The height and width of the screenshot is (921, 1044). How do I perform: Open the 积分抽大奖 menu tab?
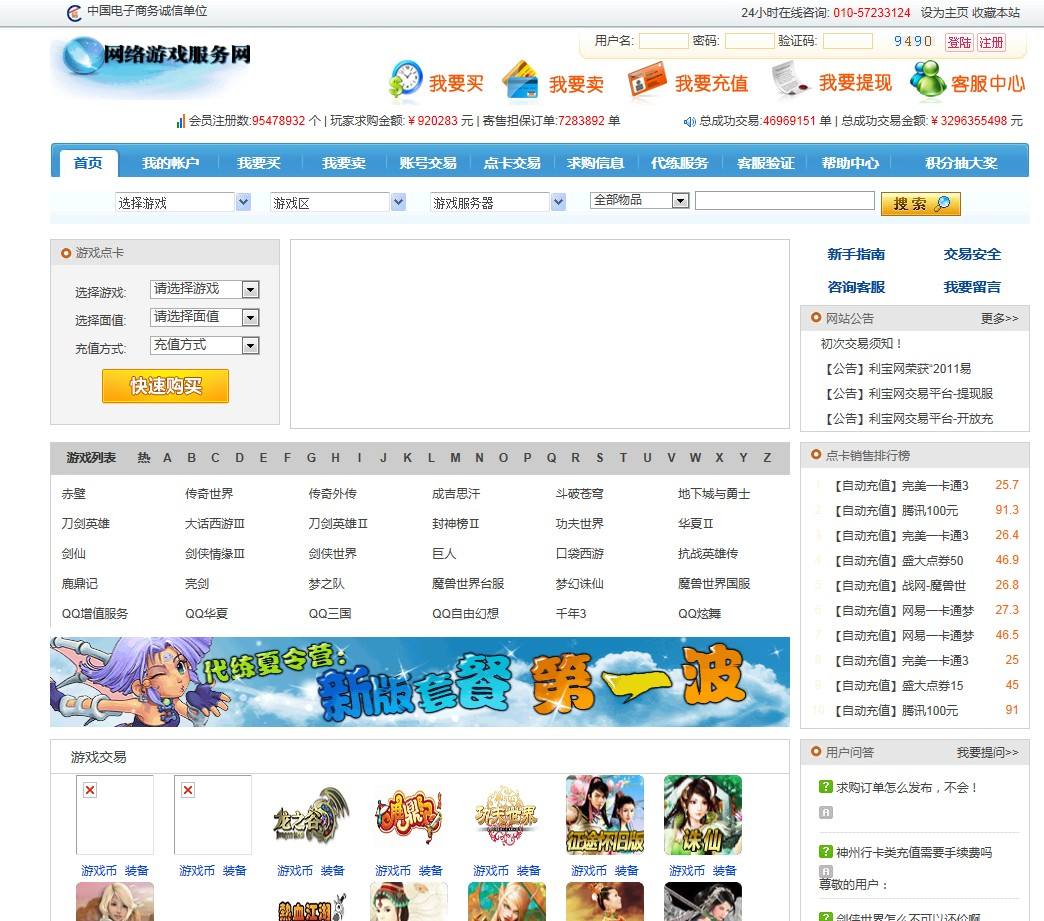961,163
